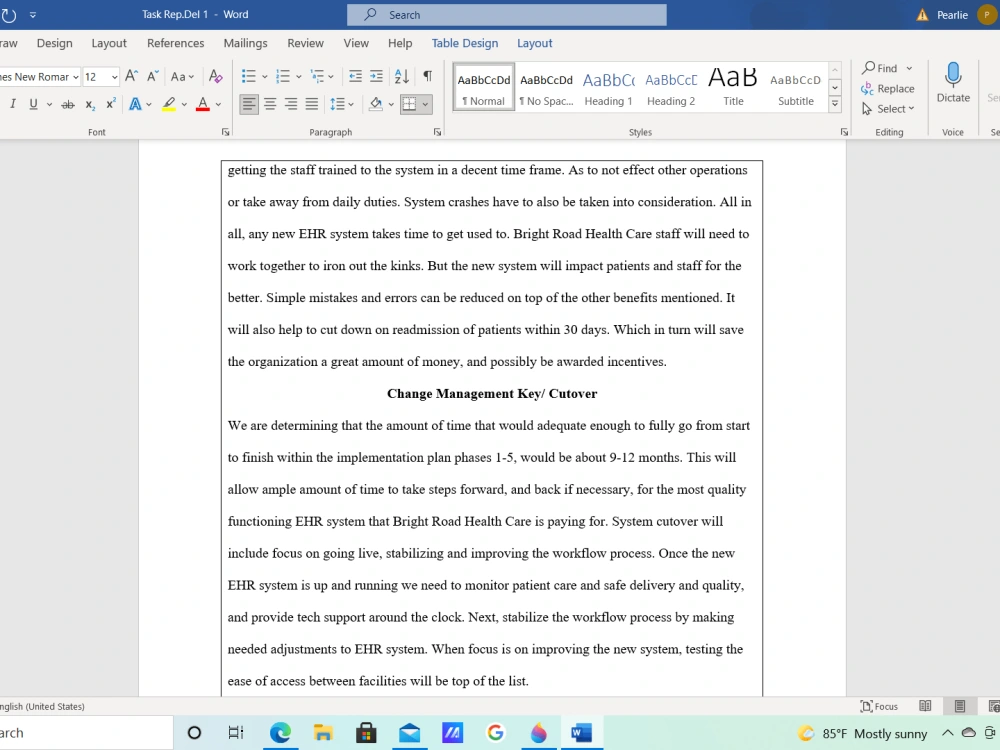The width and height of the screenshot is (1000, 750).
Task: Click the Numbering list icon
Action: click(283, 77)
